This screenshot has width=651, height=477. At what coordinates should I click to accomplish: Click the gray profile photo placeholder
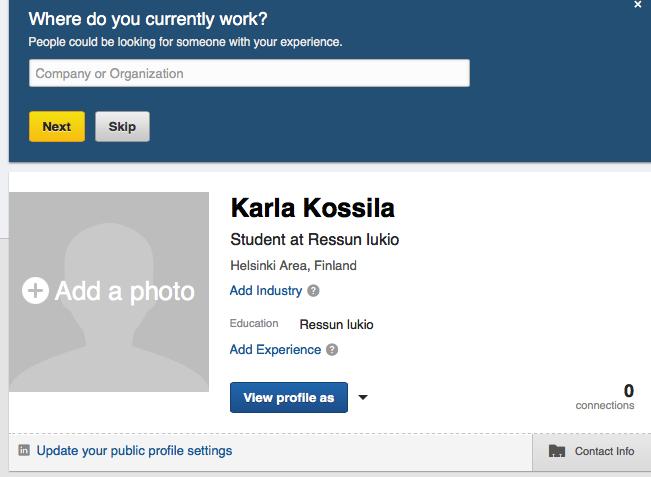(x=109, y=291)
